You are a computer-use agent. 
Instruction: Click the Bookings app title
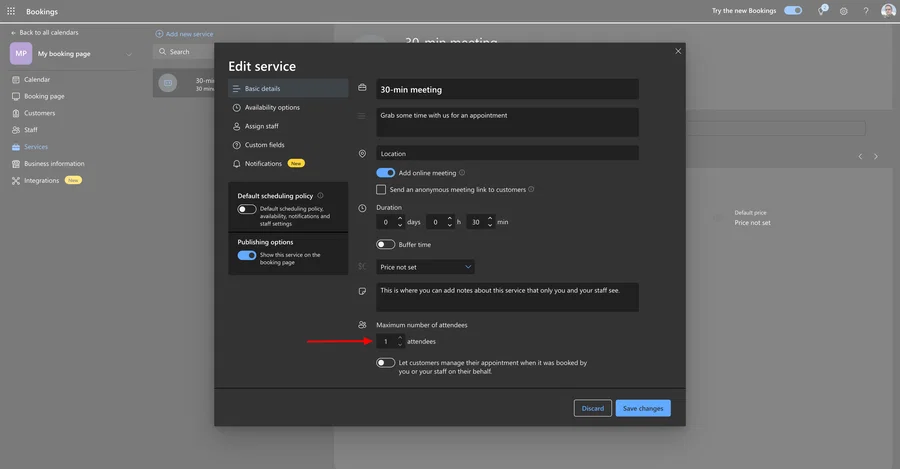[42, 11]
